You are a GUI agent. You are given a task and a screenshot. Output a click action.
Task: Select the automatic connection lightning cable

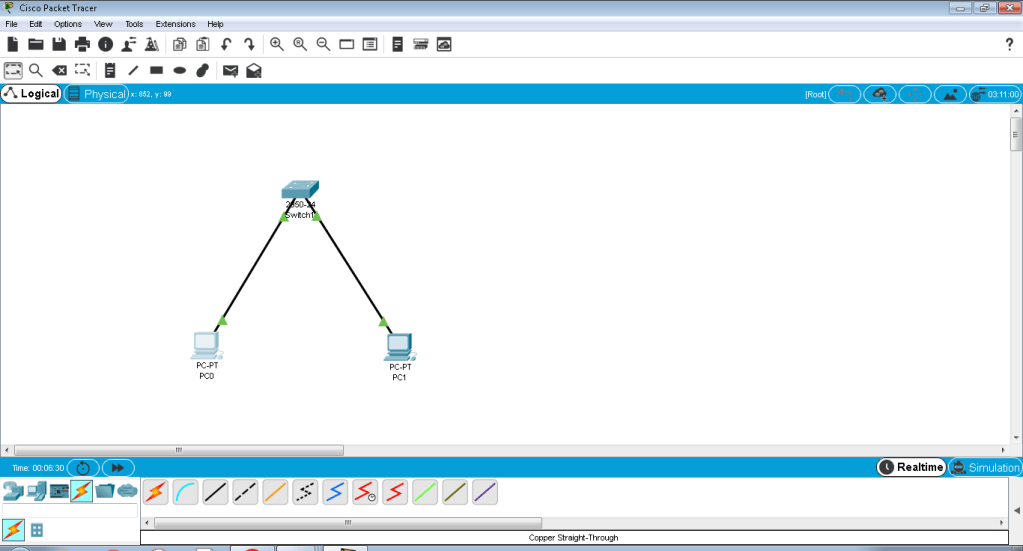point(155,492)
